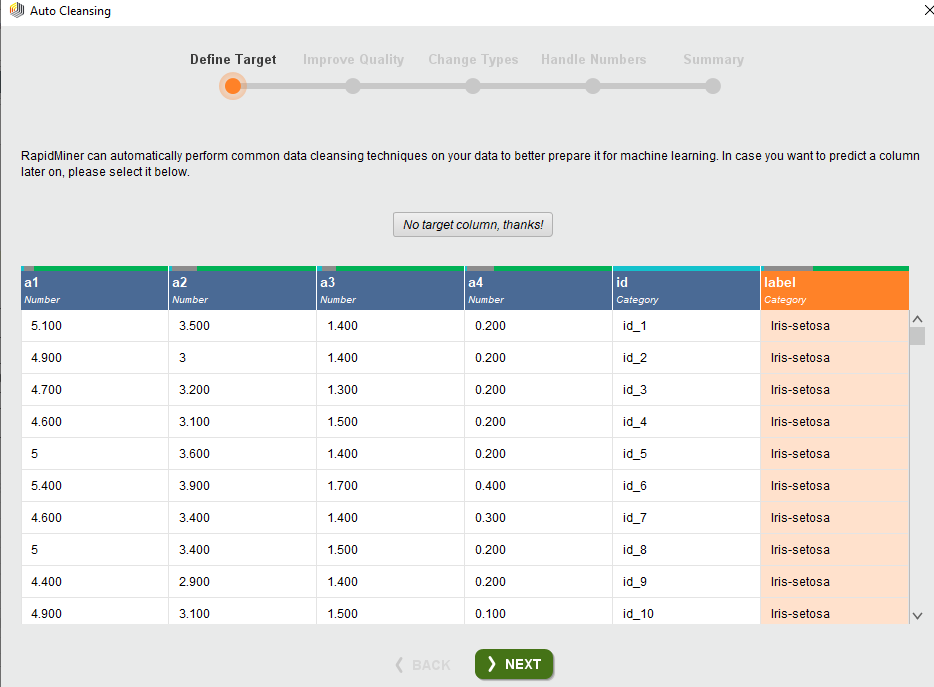Click the RapidMiner icon in title bar
Screen dimensions: 934x687
point(17,10)
